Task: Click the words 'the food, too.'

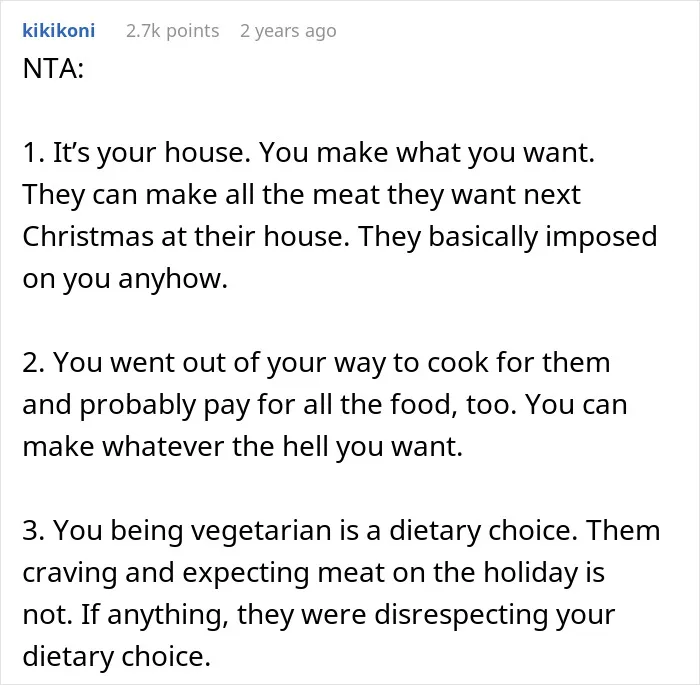Action: [428, 405]
